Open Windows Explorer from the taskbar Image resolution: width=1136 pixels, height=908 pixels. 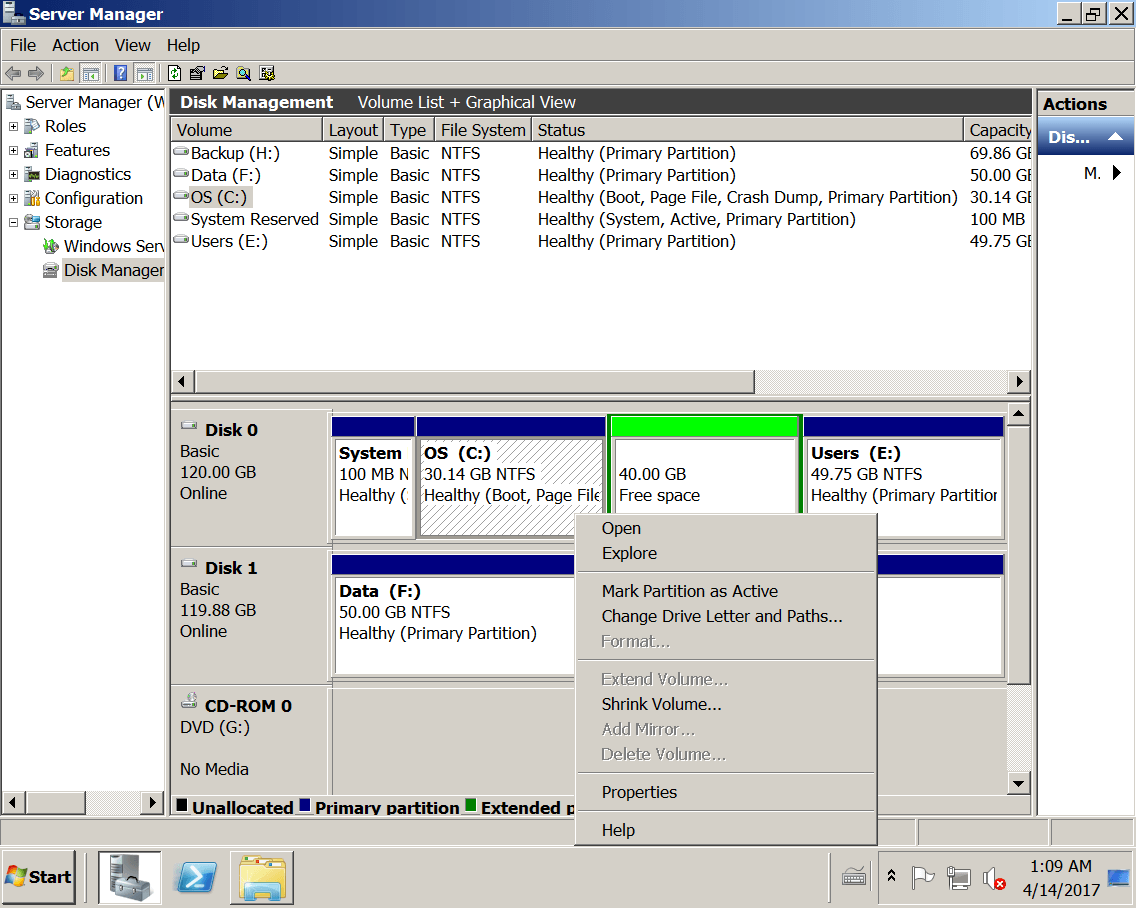click(262, 878)
